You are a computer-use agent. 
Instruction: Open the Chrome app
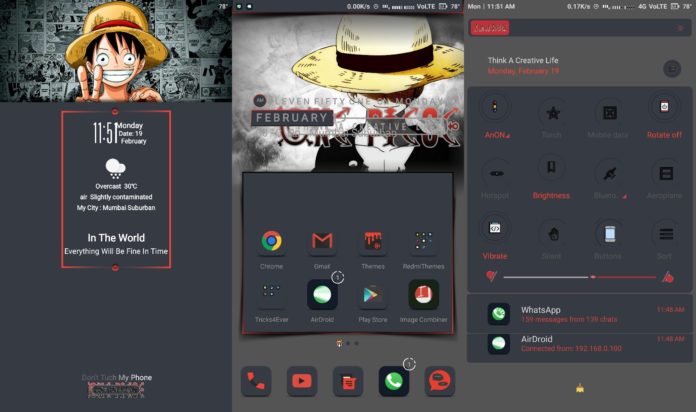point(271,241)
